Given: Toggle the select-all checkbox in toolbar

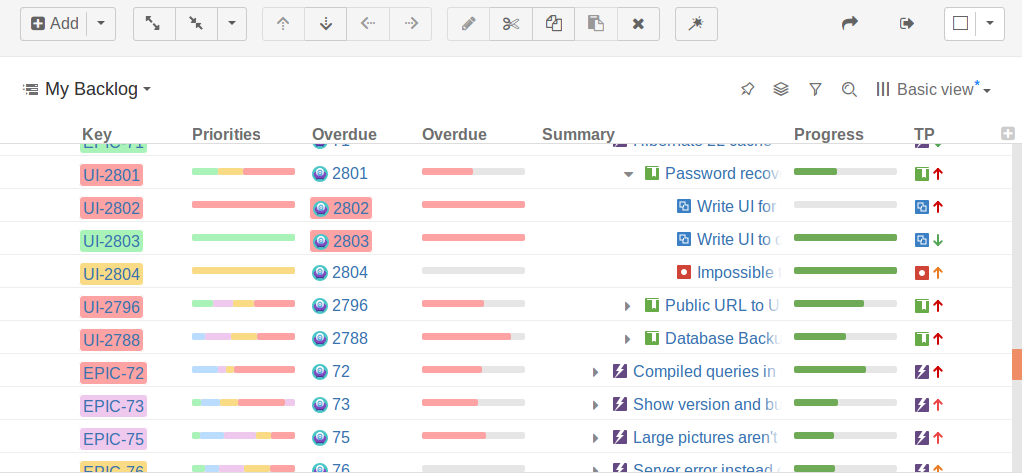Looking at the screenshot, I should coord(960,24).
